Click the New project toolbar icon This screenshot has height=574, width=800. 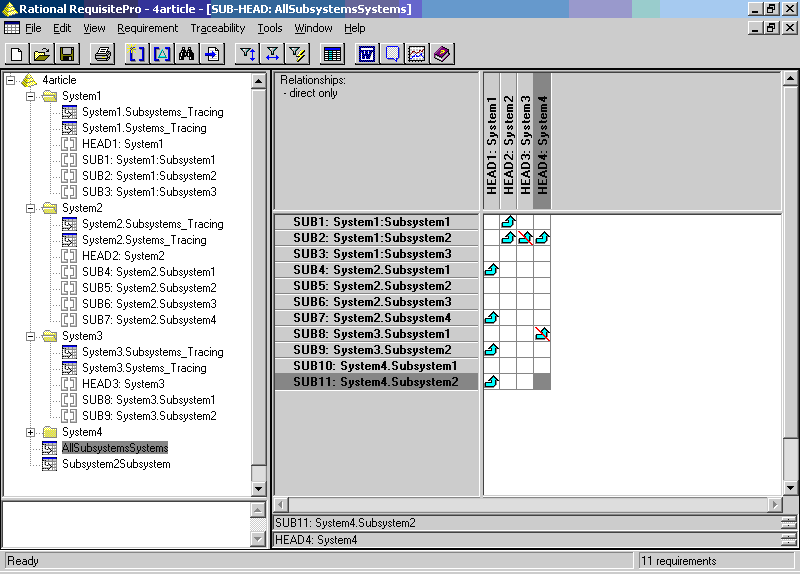tap(17, 54)
